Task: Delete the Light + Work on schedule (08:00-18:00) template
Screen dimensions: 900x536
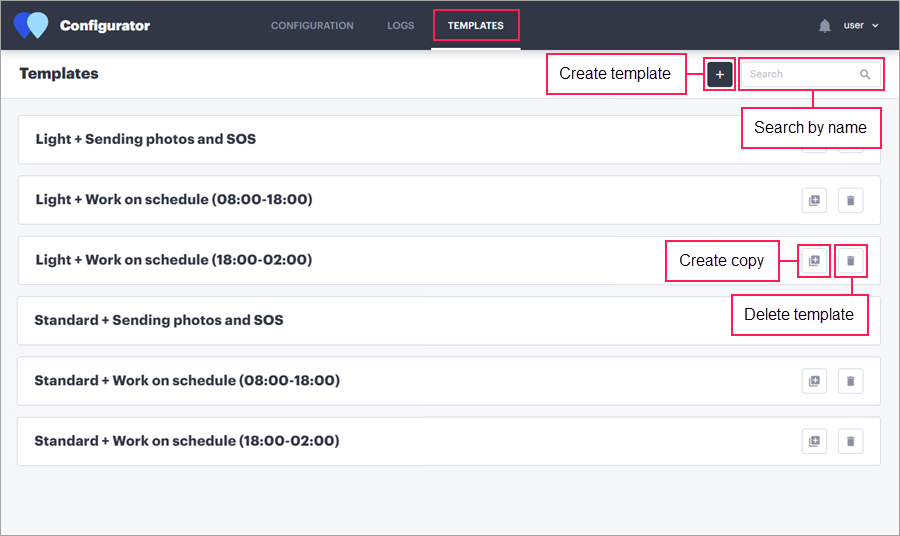Action: [x=850, y=200]
